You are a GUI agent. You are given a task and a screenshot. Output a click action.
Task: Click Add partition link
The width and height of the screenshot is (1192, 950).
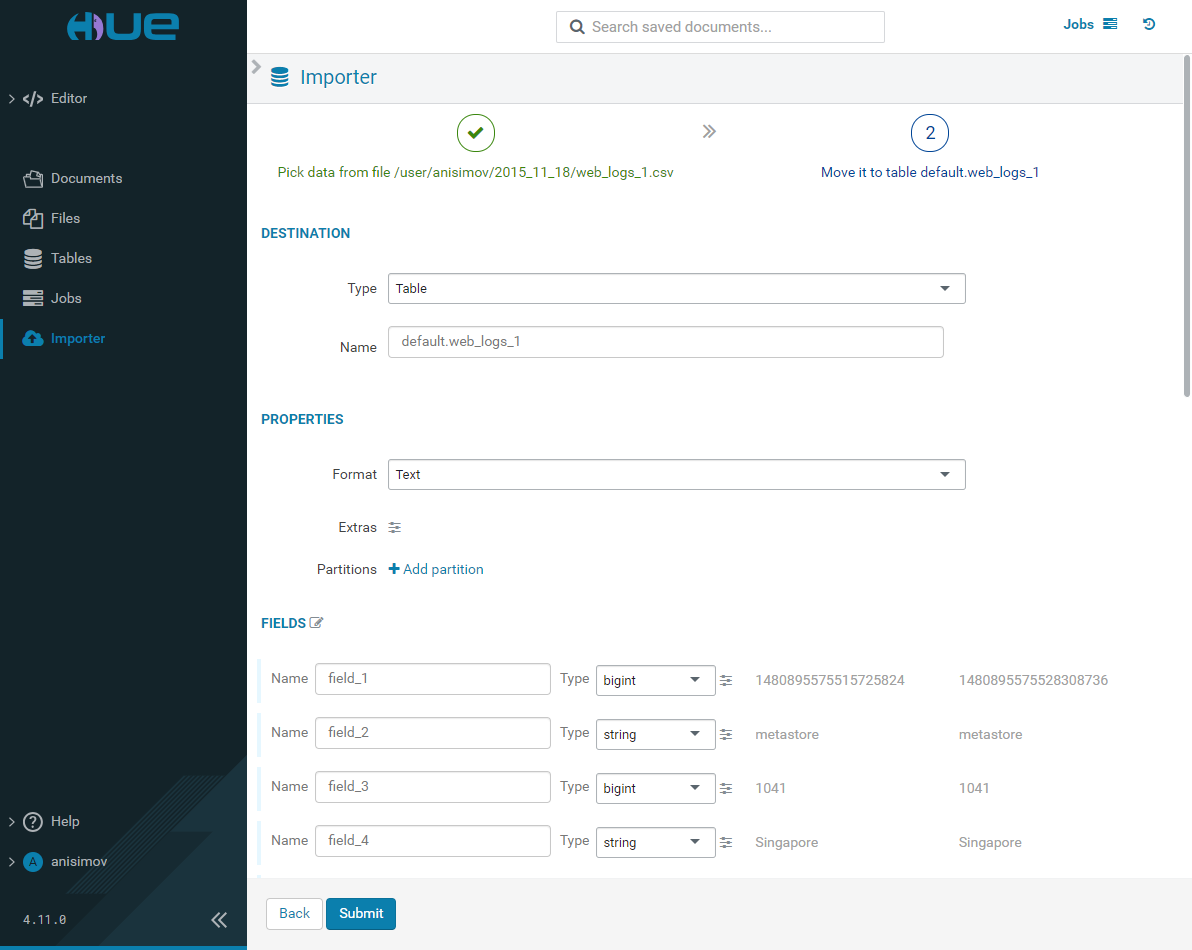coord(436,569)
